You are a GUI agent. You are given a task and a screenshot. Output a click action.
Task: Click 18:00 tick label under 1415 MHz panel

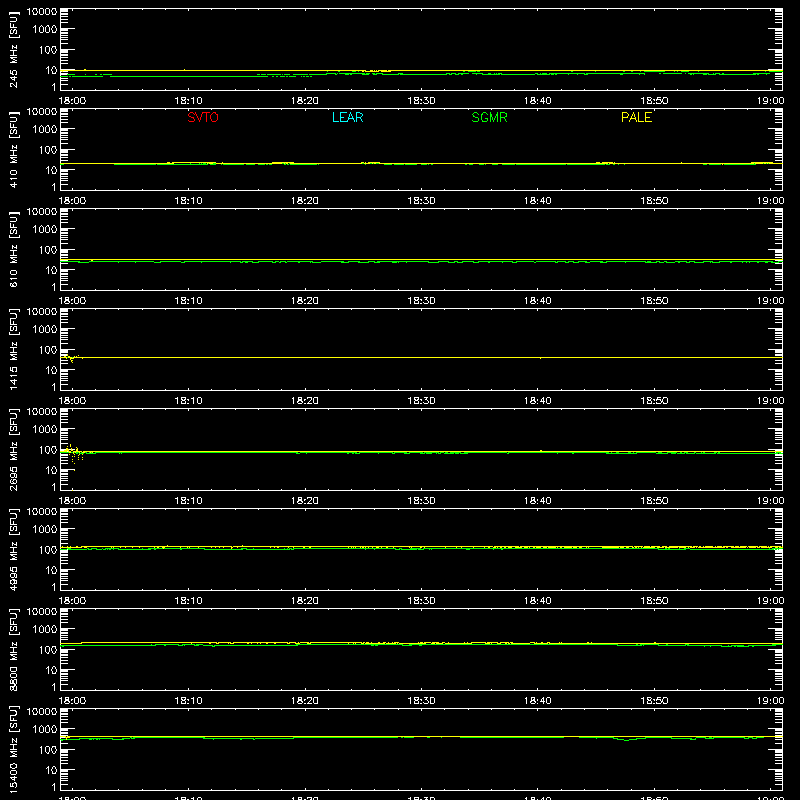point(72,401)
